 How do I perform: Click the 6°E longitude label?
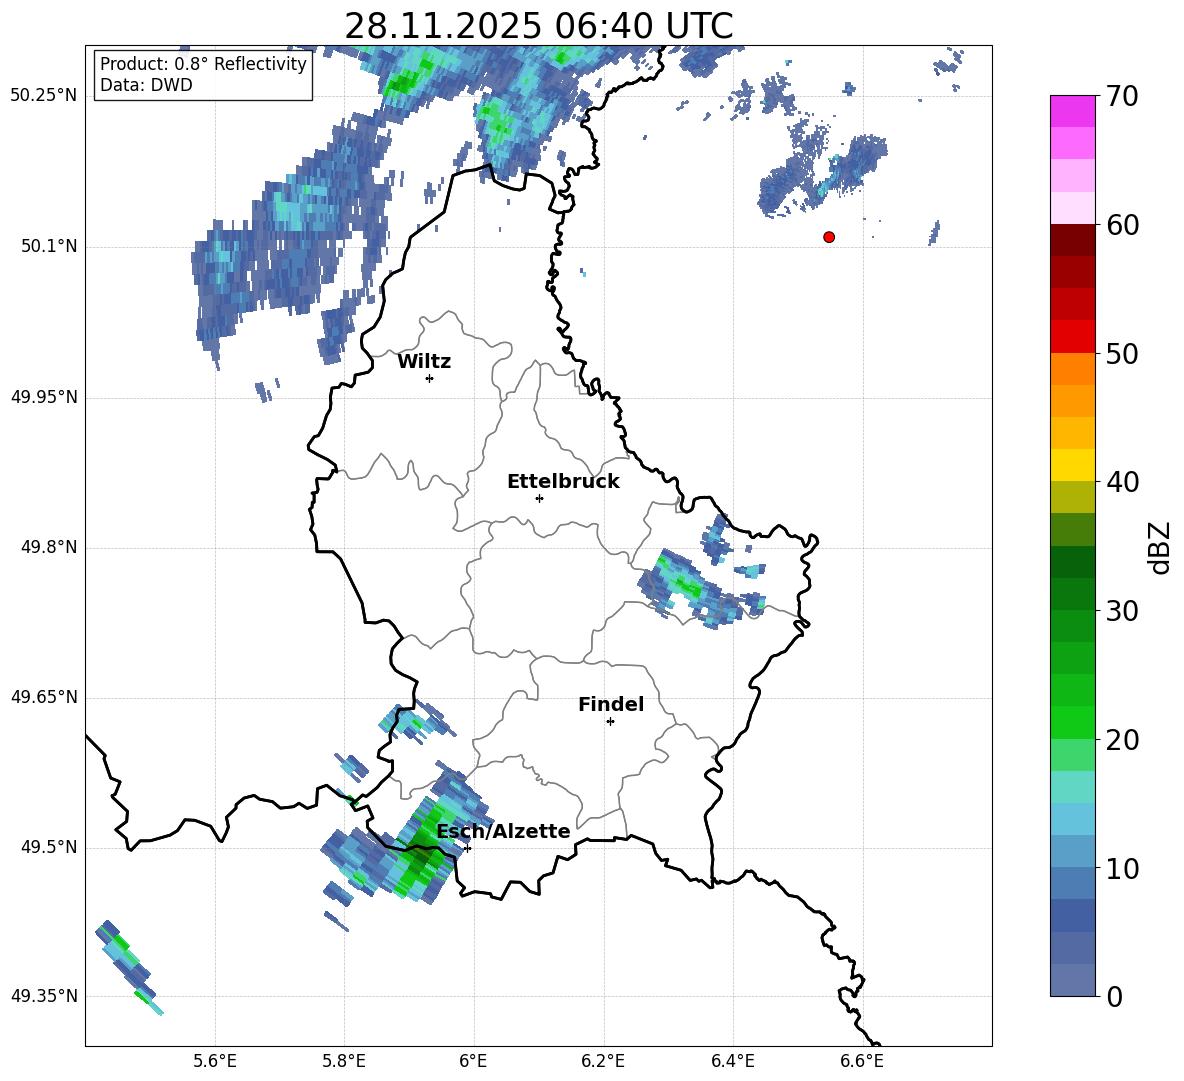[473, 1061]
